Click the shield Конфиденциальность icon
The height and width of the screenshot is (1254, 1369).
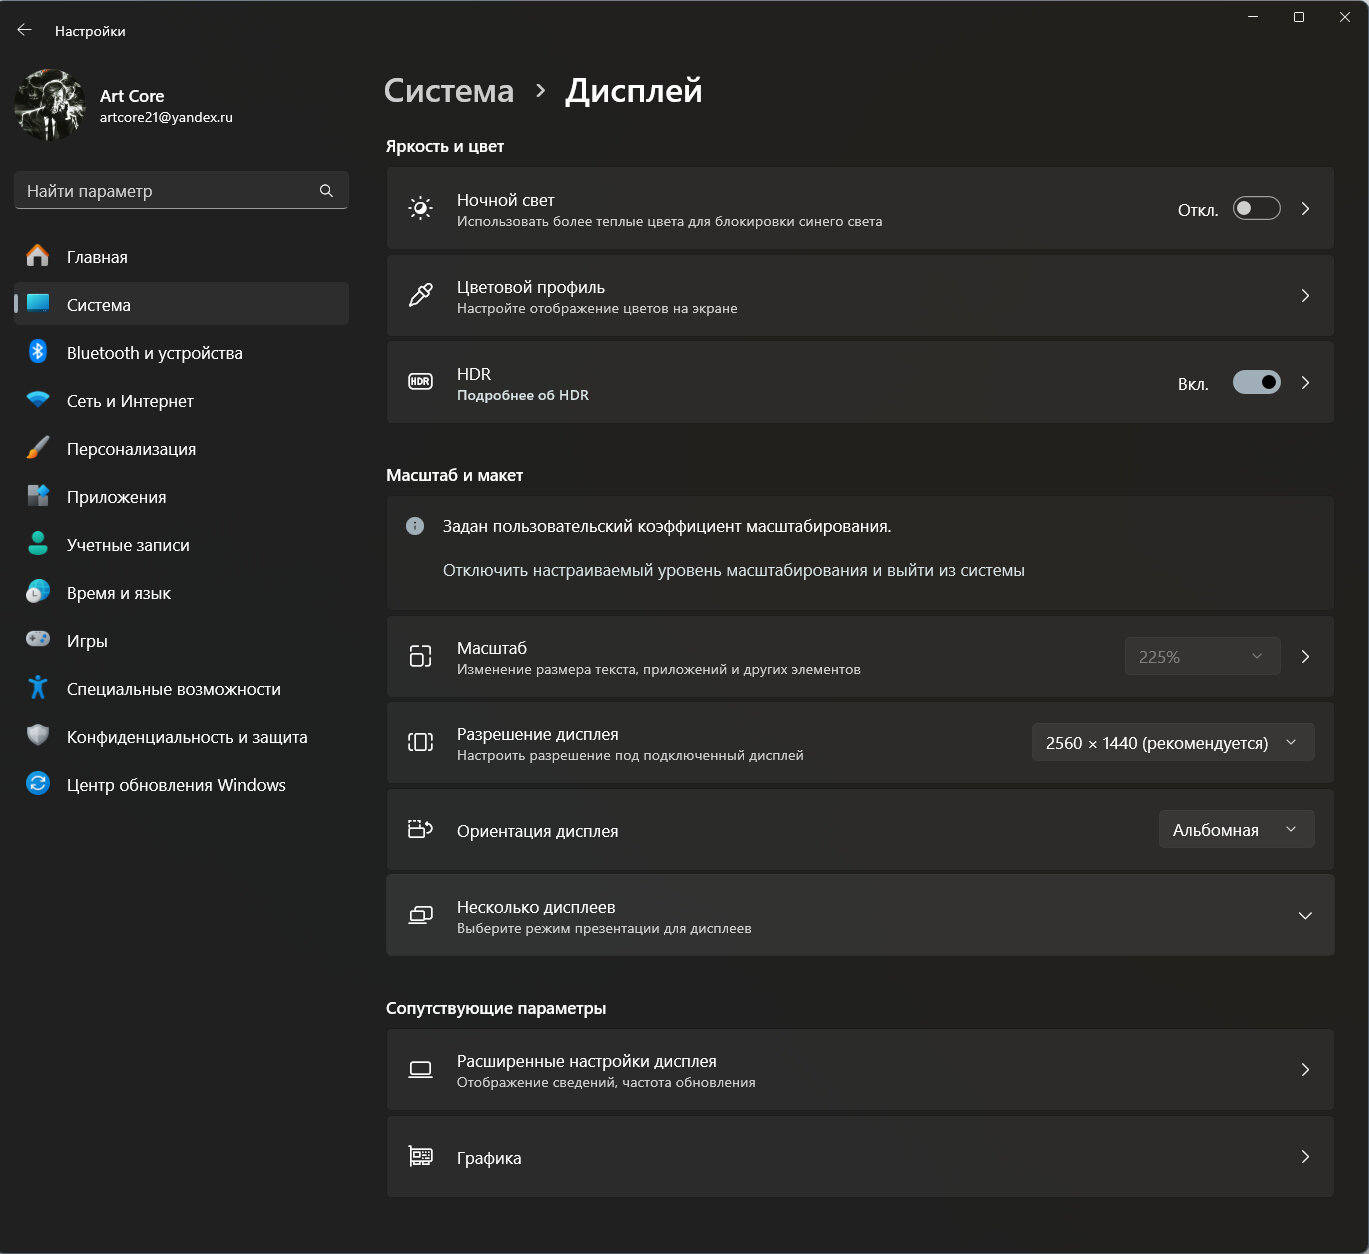pos(38,735)
